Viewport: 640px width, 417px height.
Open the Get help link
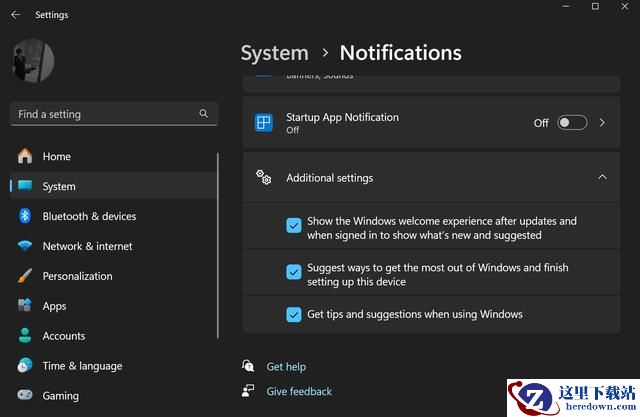pyautogui.click(x=286, y=366)
